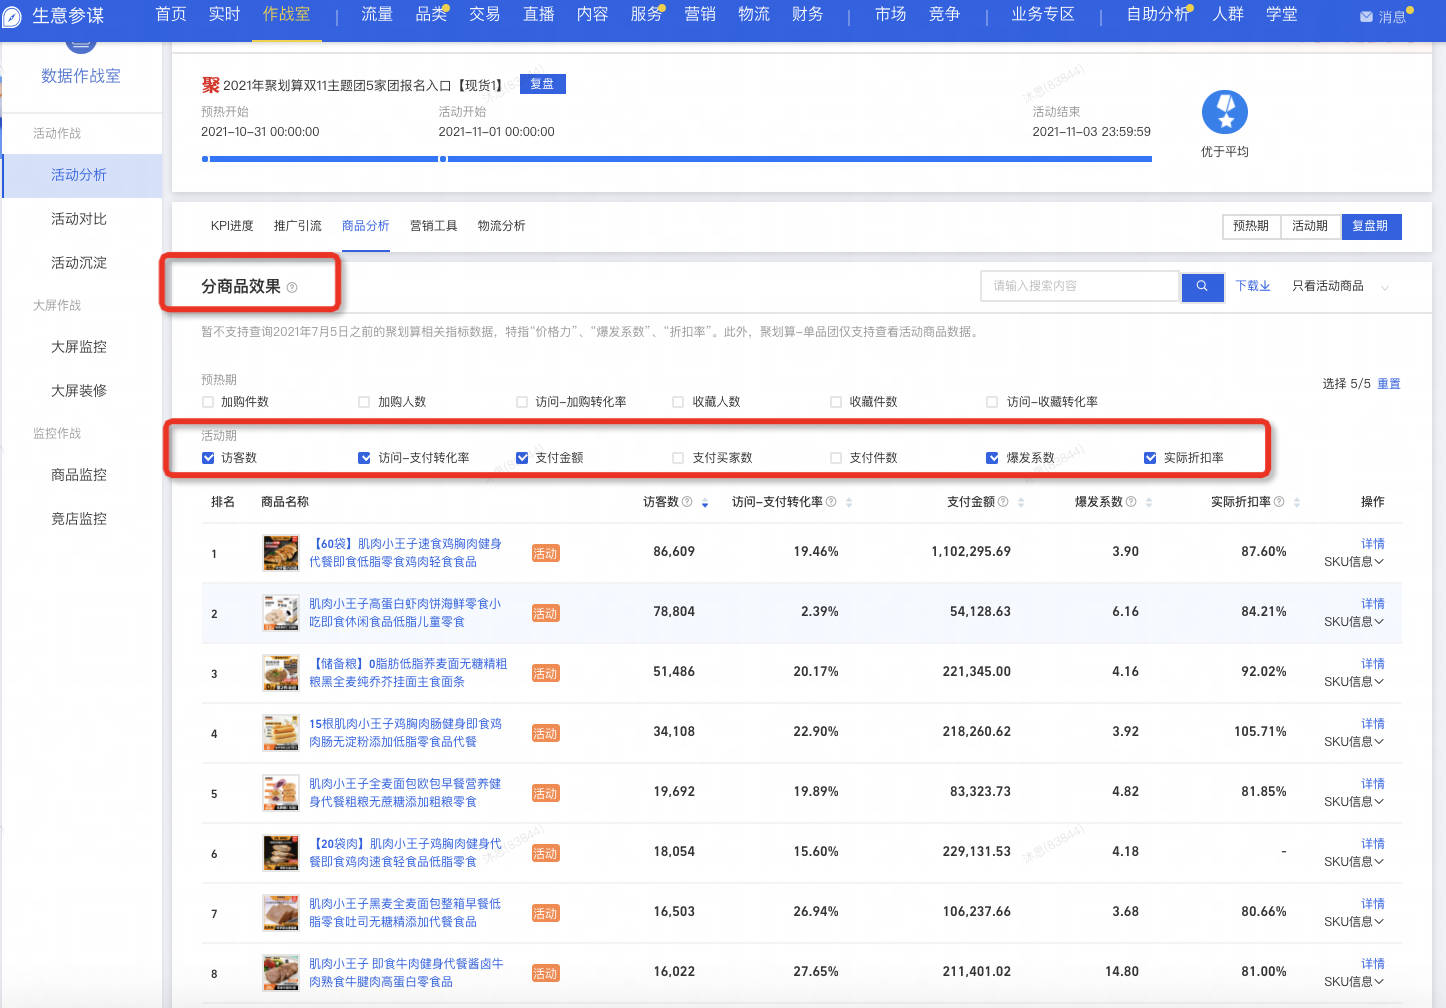This screenshot has width=1446, height=1008.
Task: Click the blue search magnifier button
Action: (1202, 286)
